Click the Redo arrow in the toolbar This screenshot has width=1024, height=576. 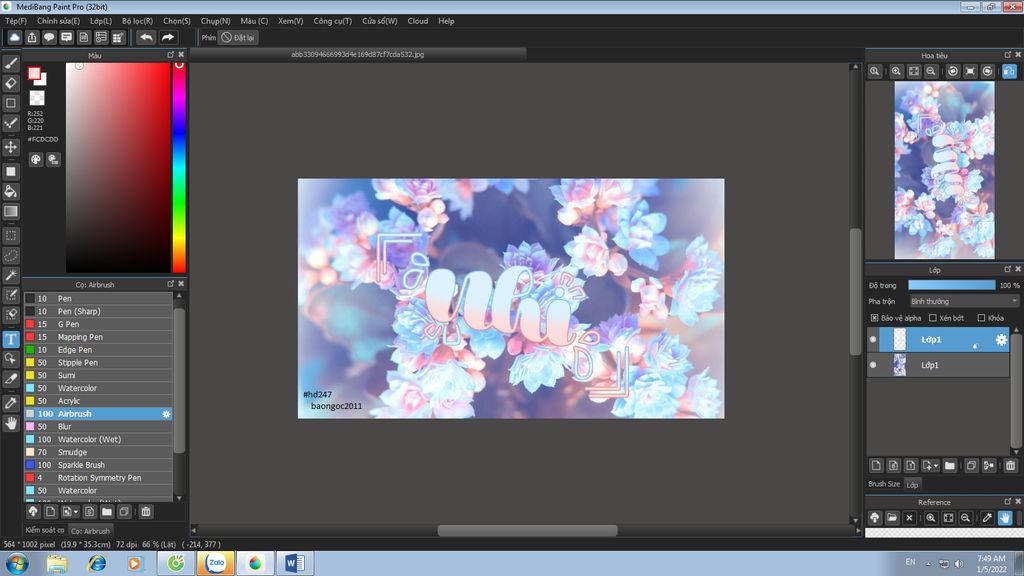(x=168, y=37)
